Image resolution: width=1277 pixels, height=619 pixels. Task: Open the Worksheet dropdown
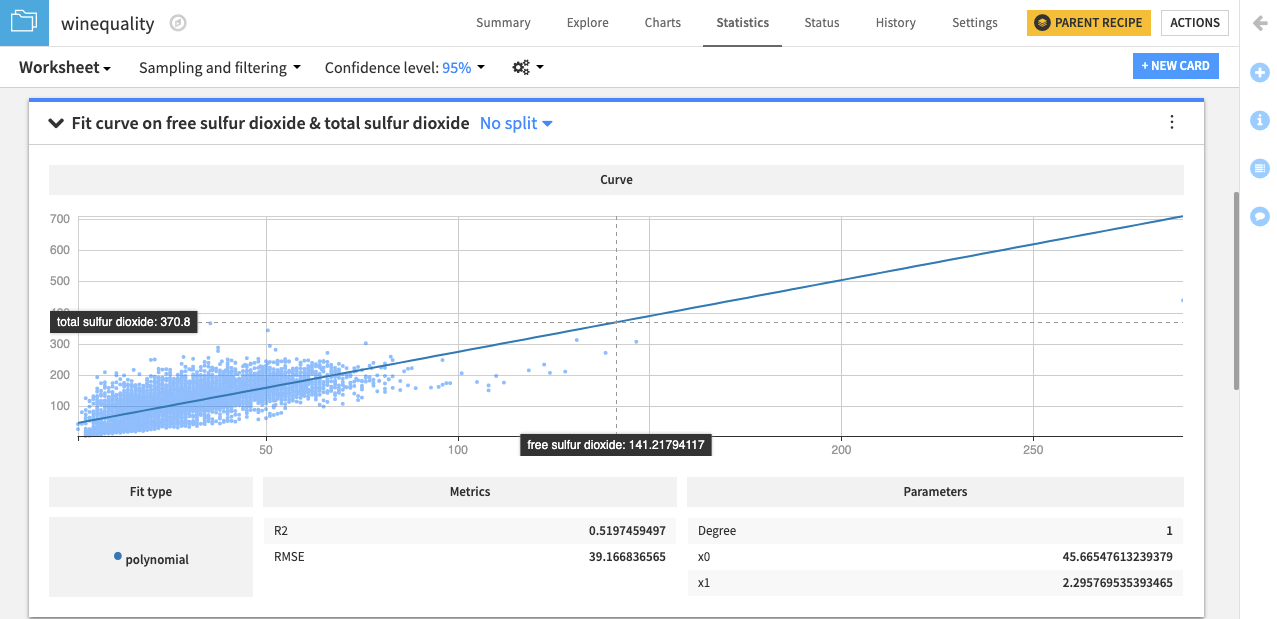click(x=63, y=67)
